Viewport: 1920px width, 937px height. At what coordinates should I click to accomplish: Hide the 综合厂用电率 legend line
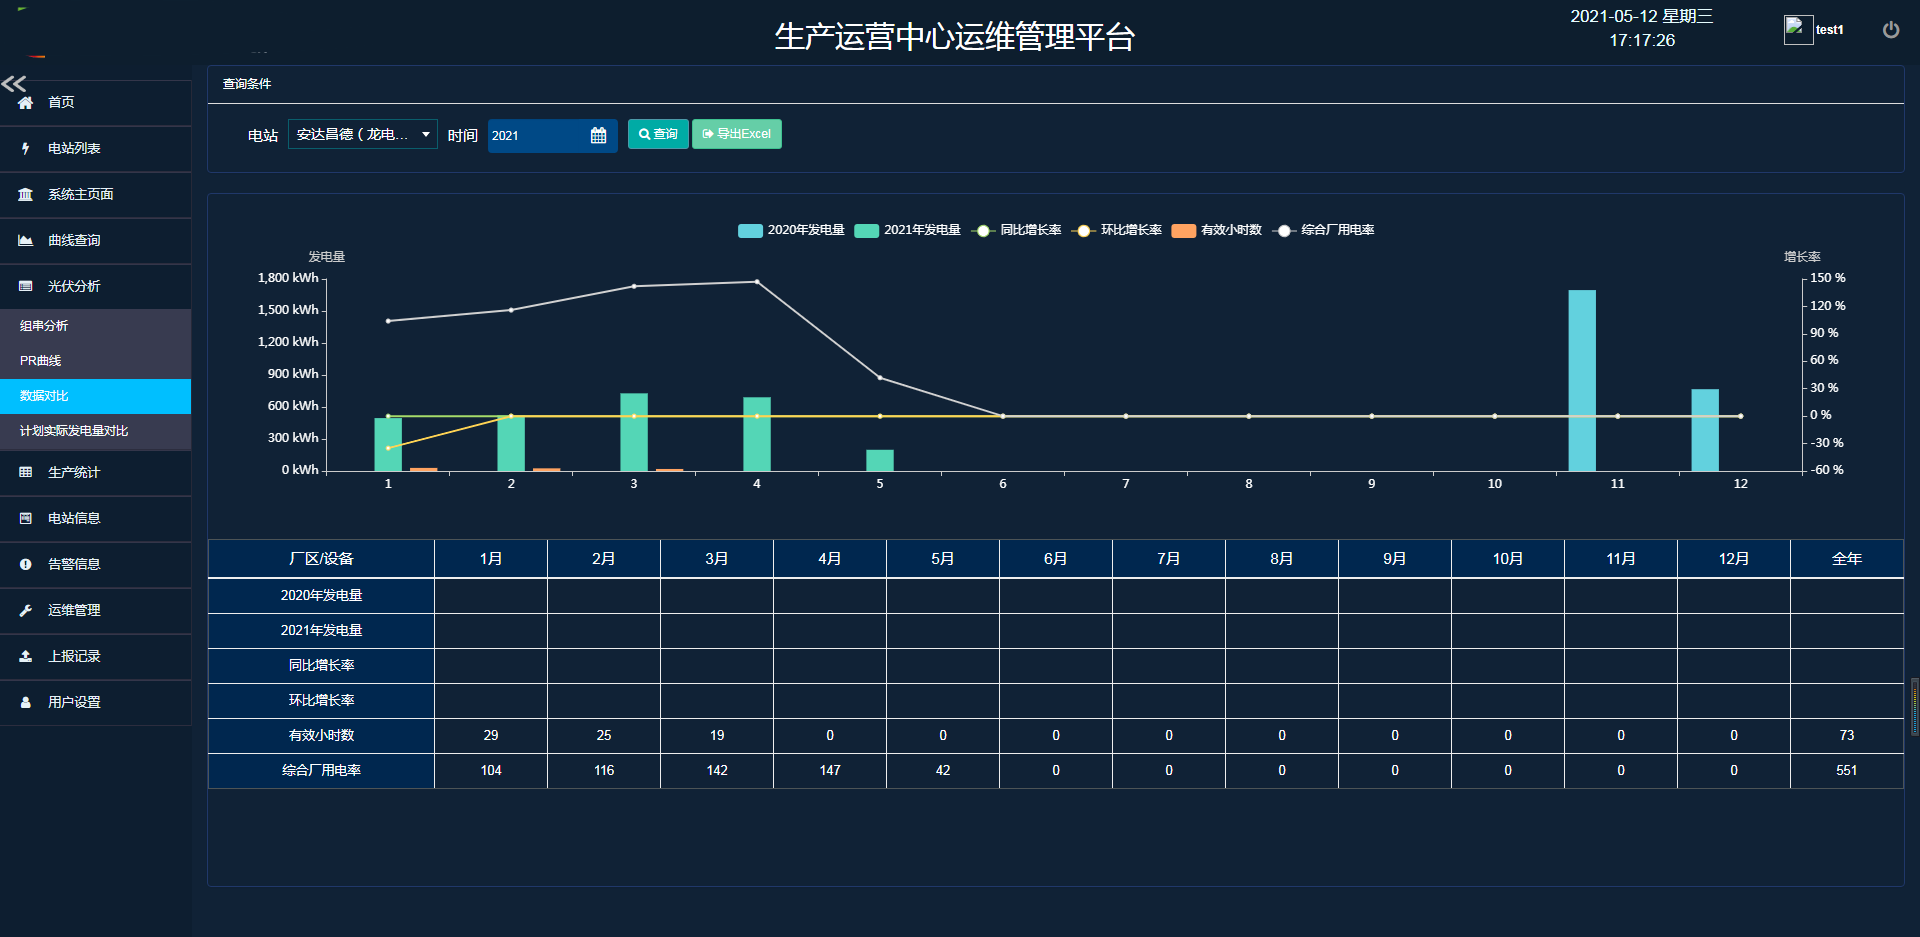(x=1325, y=231)
